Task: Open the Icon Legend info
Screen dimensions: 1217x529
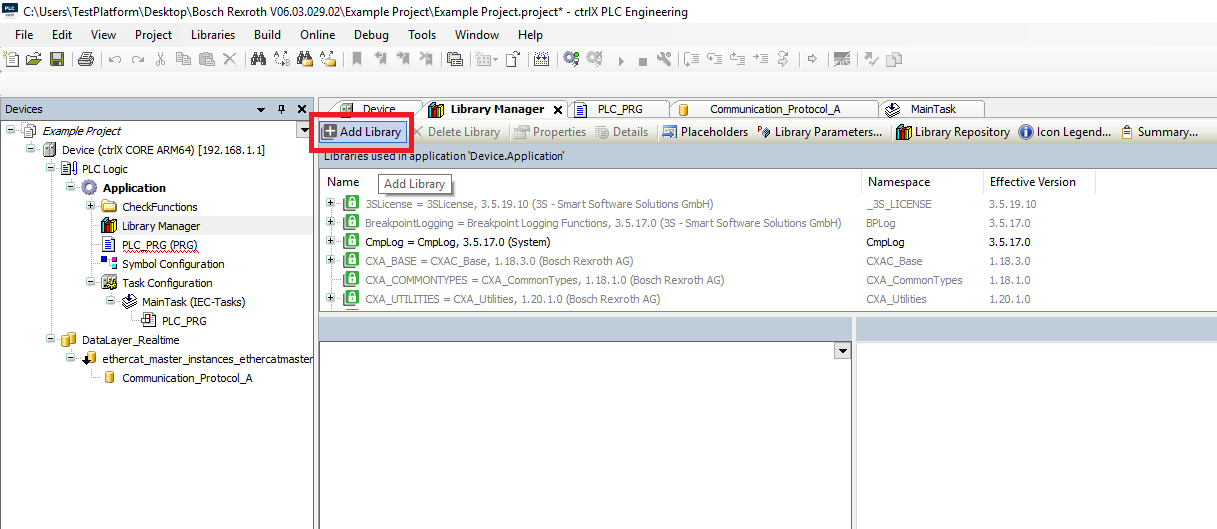Action: click(x=1065, y=132)
